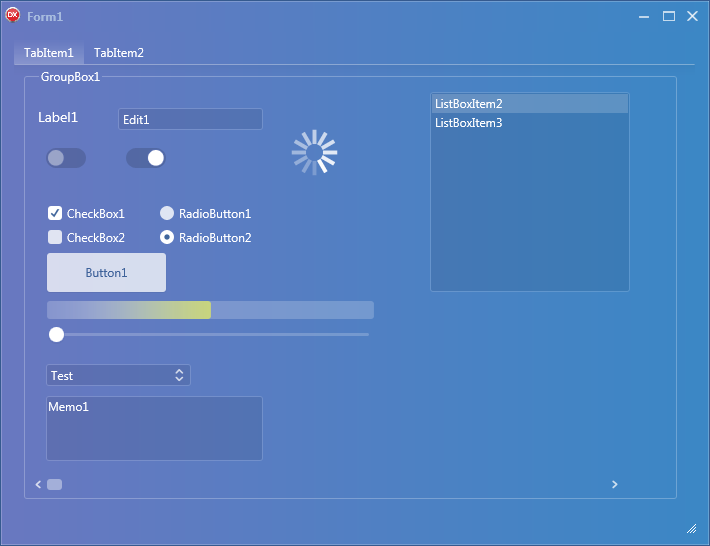Click the track bar slider thumb

(x=57, y=335)
